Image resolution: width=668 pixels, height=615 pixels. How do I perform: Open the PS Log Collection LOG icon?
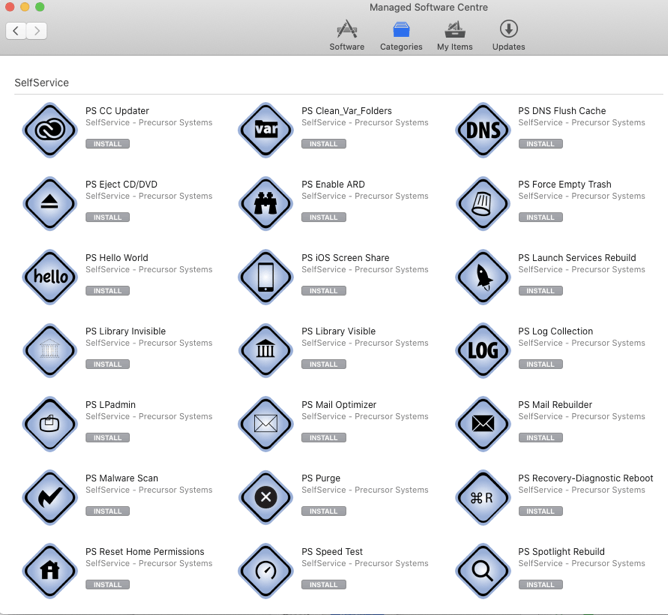coord(483,351)
